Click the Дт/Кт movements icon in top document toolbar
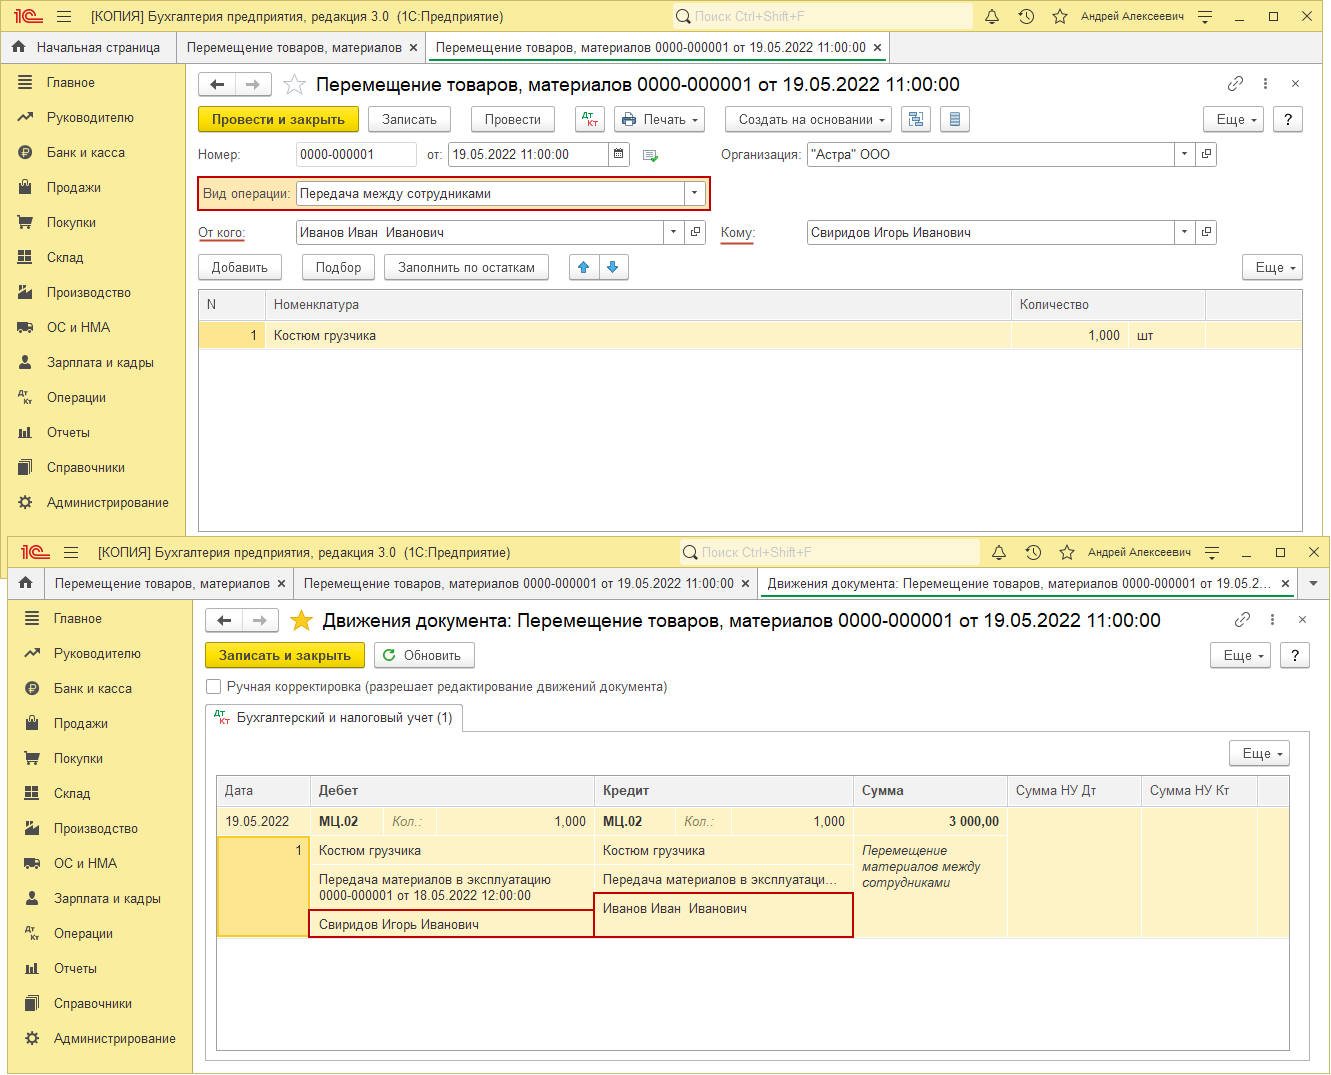 (590, 119)
